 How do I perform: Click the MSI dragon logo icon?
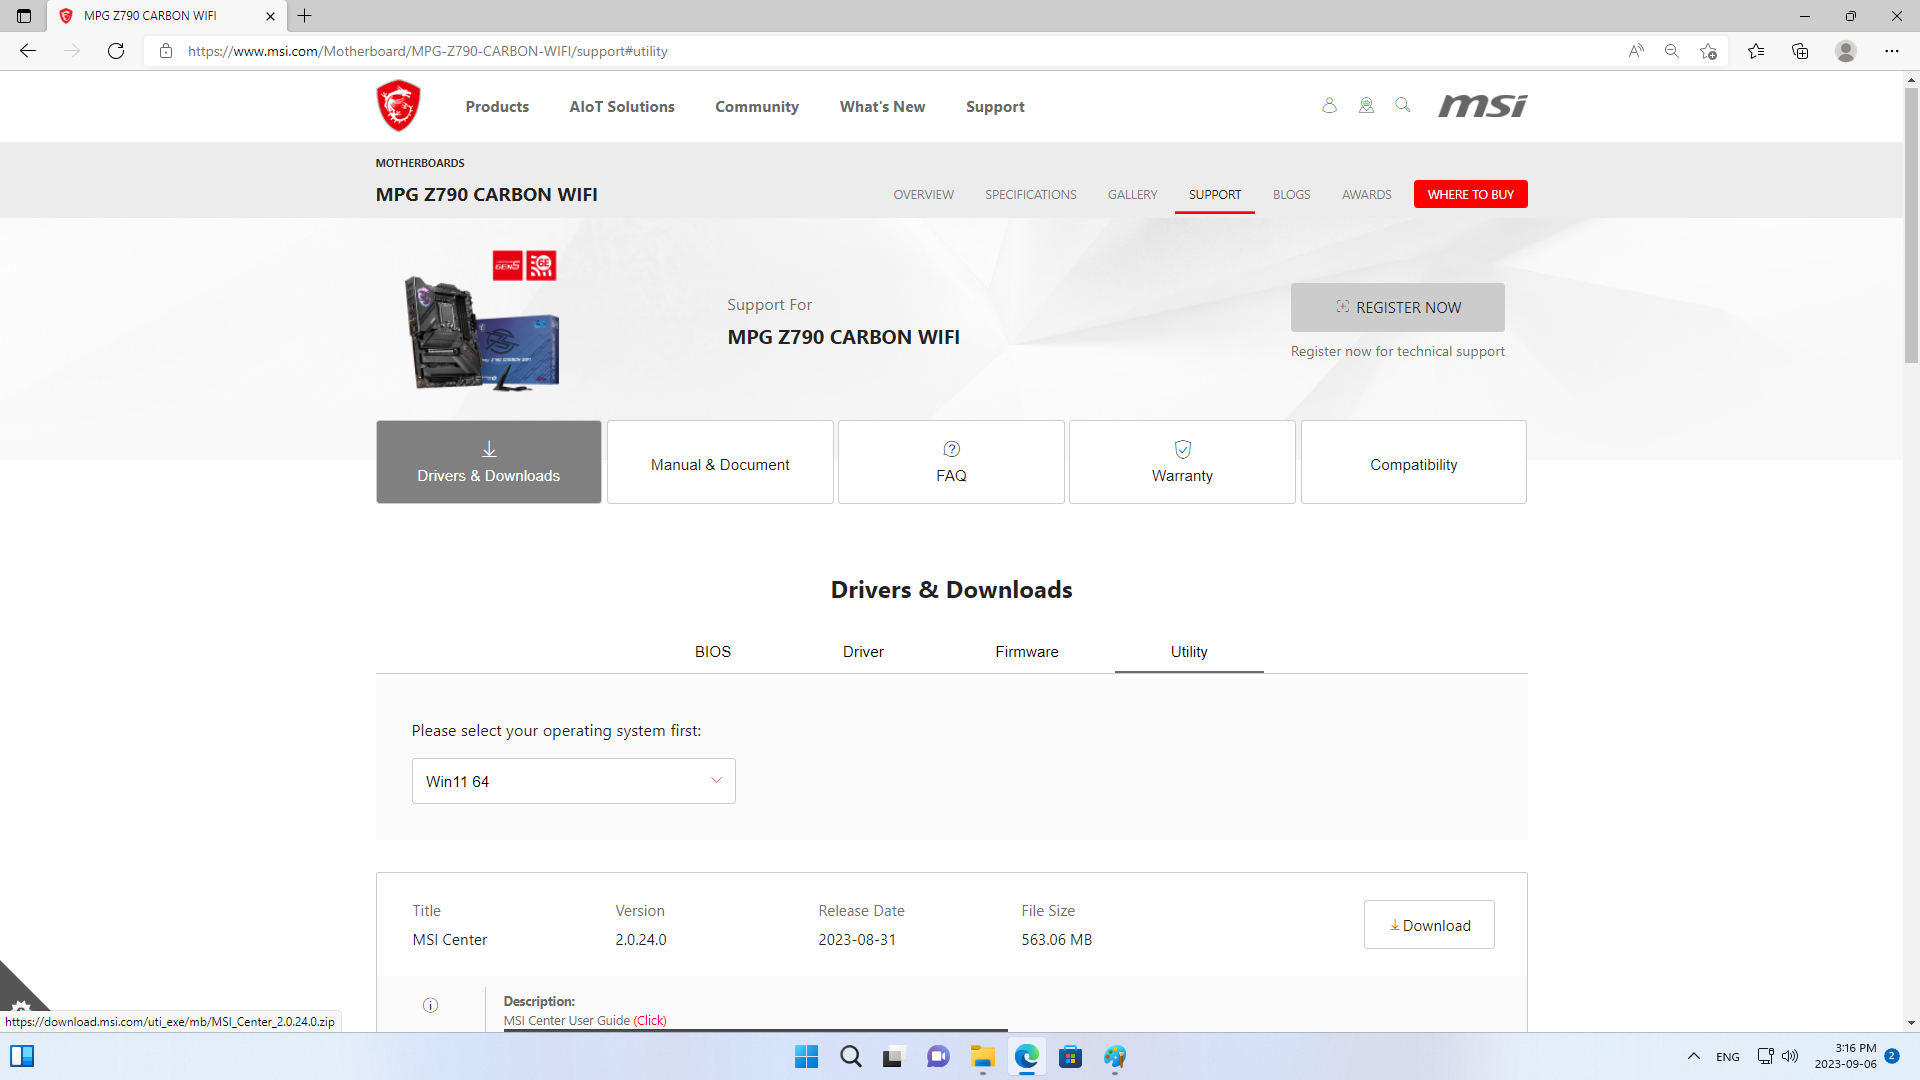coord(396,105)
